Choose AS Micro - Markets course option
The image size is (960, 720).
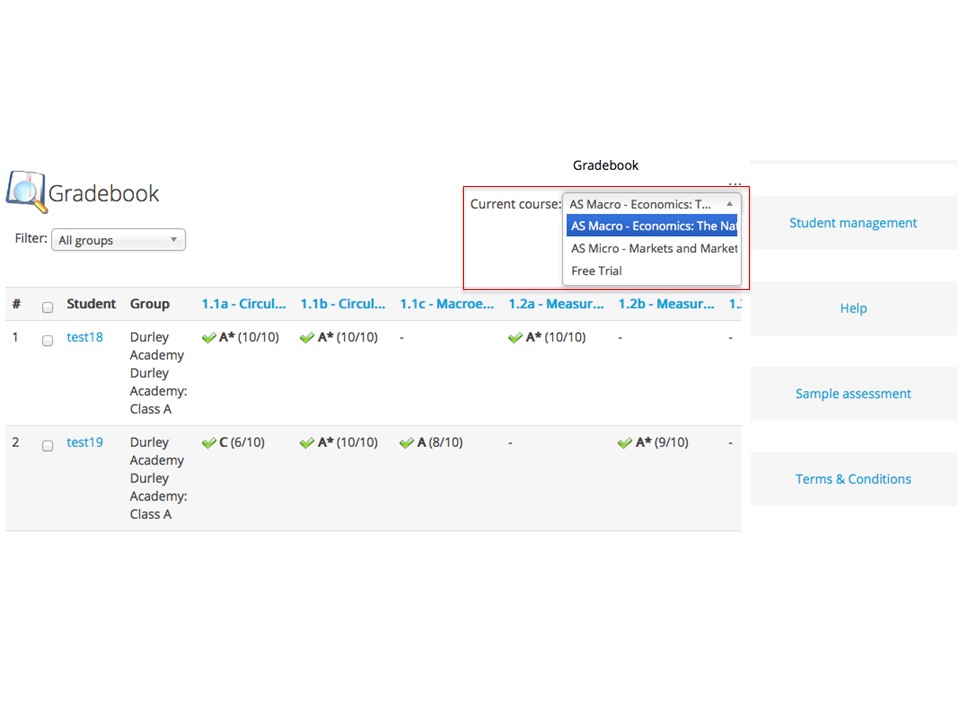652,249
